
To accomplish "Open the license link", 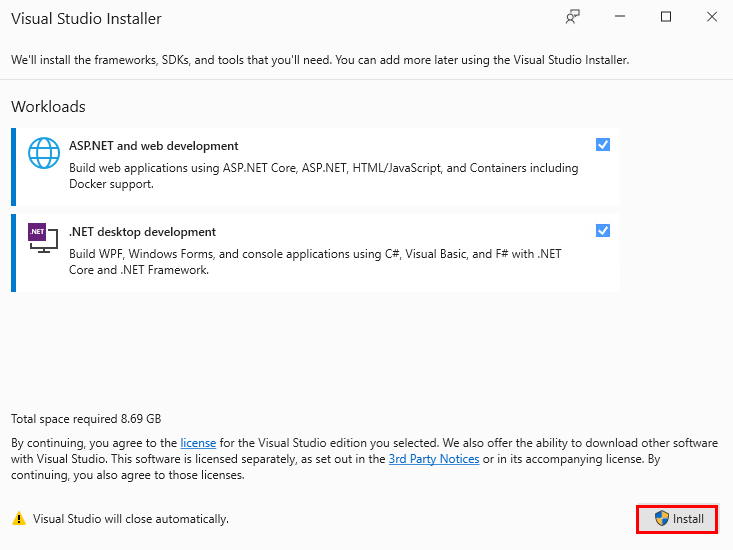I will click(x=198, y=443).
